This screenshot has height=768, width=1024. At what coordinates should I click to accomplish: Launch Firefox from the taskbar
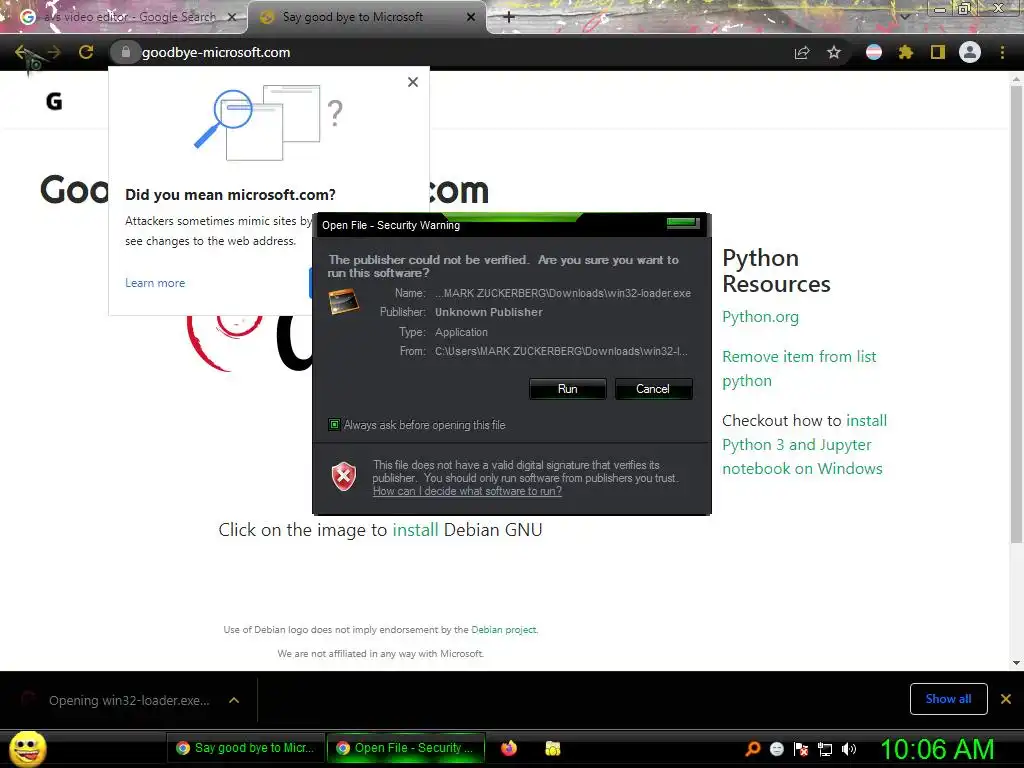pyautogui.click(x=509, y=748)
